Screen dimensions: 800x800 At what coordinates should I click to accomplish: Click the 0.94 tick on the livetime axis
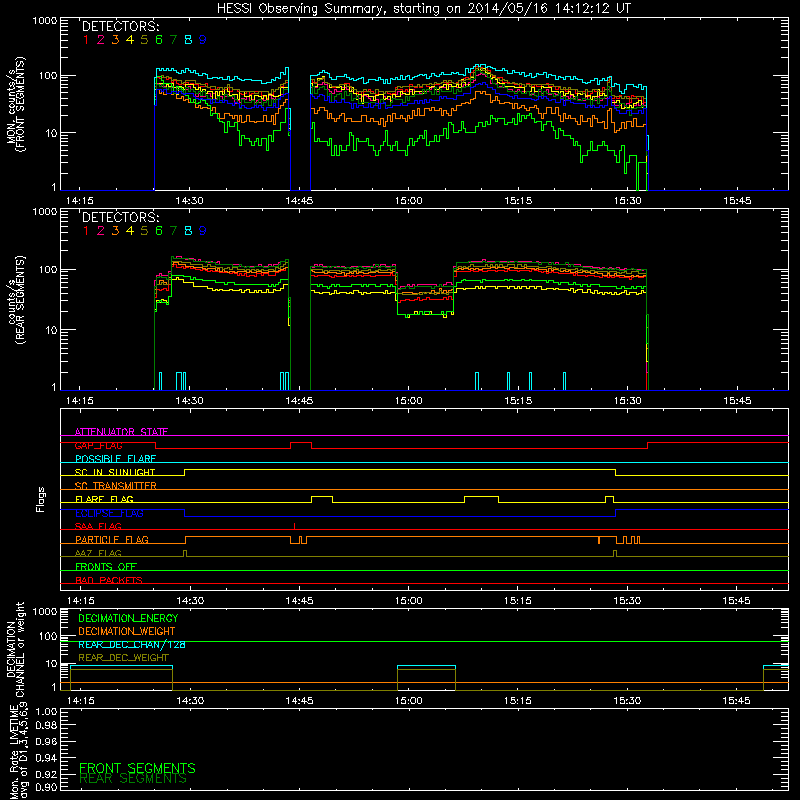pyautogui.click(x=46, y=758)
